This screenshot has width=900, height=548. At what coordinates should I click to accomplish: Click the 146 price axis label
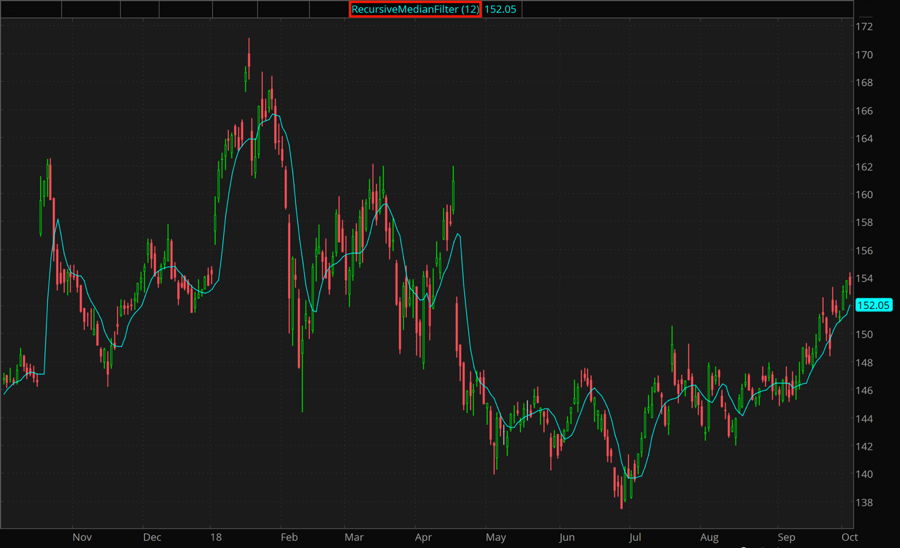tap(866, 390)
